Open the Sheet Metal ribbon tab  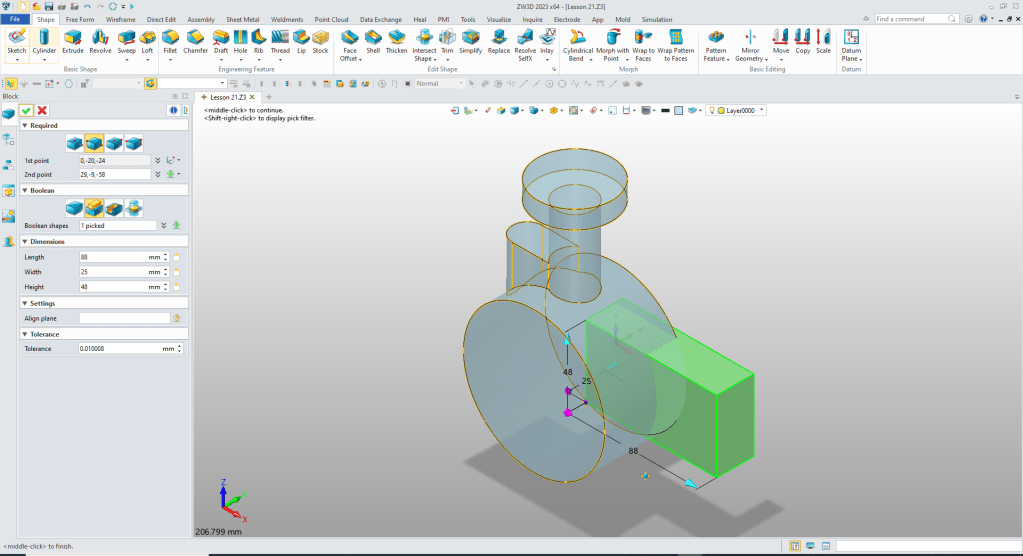click(x=243, y=19)
